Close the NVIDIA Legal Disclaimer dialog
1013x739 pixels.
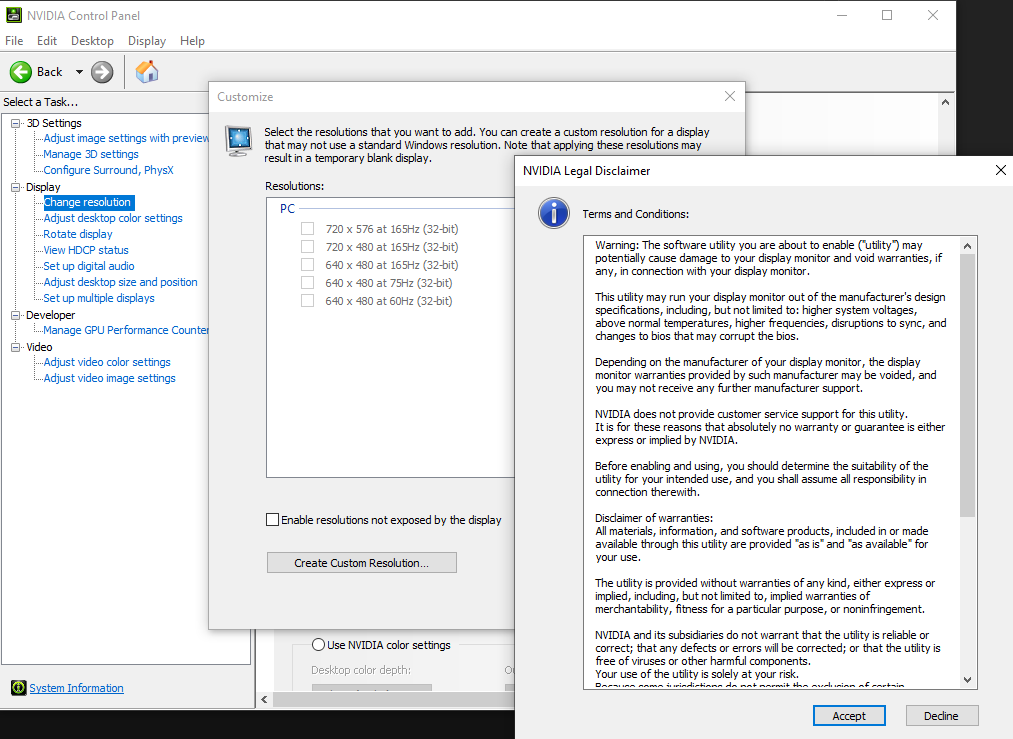pos(1000,170)
